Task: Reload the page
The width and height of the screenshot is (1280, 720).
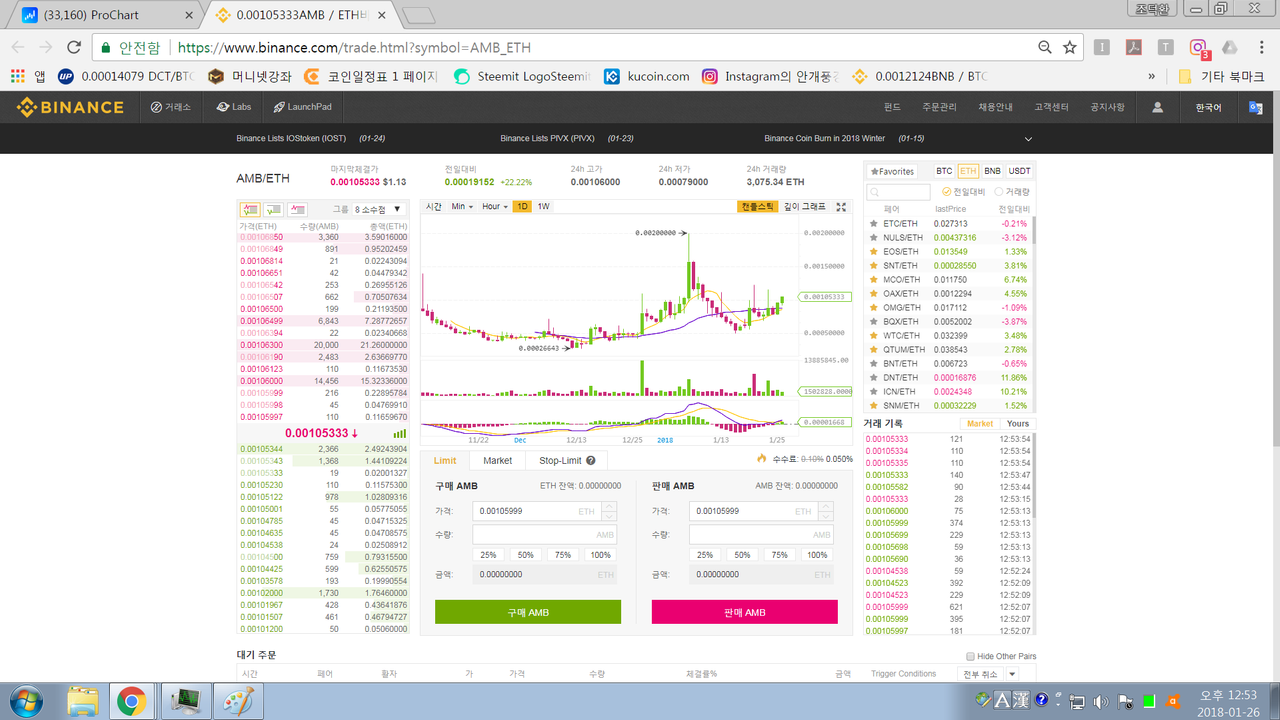Action: tap(74, 47)
